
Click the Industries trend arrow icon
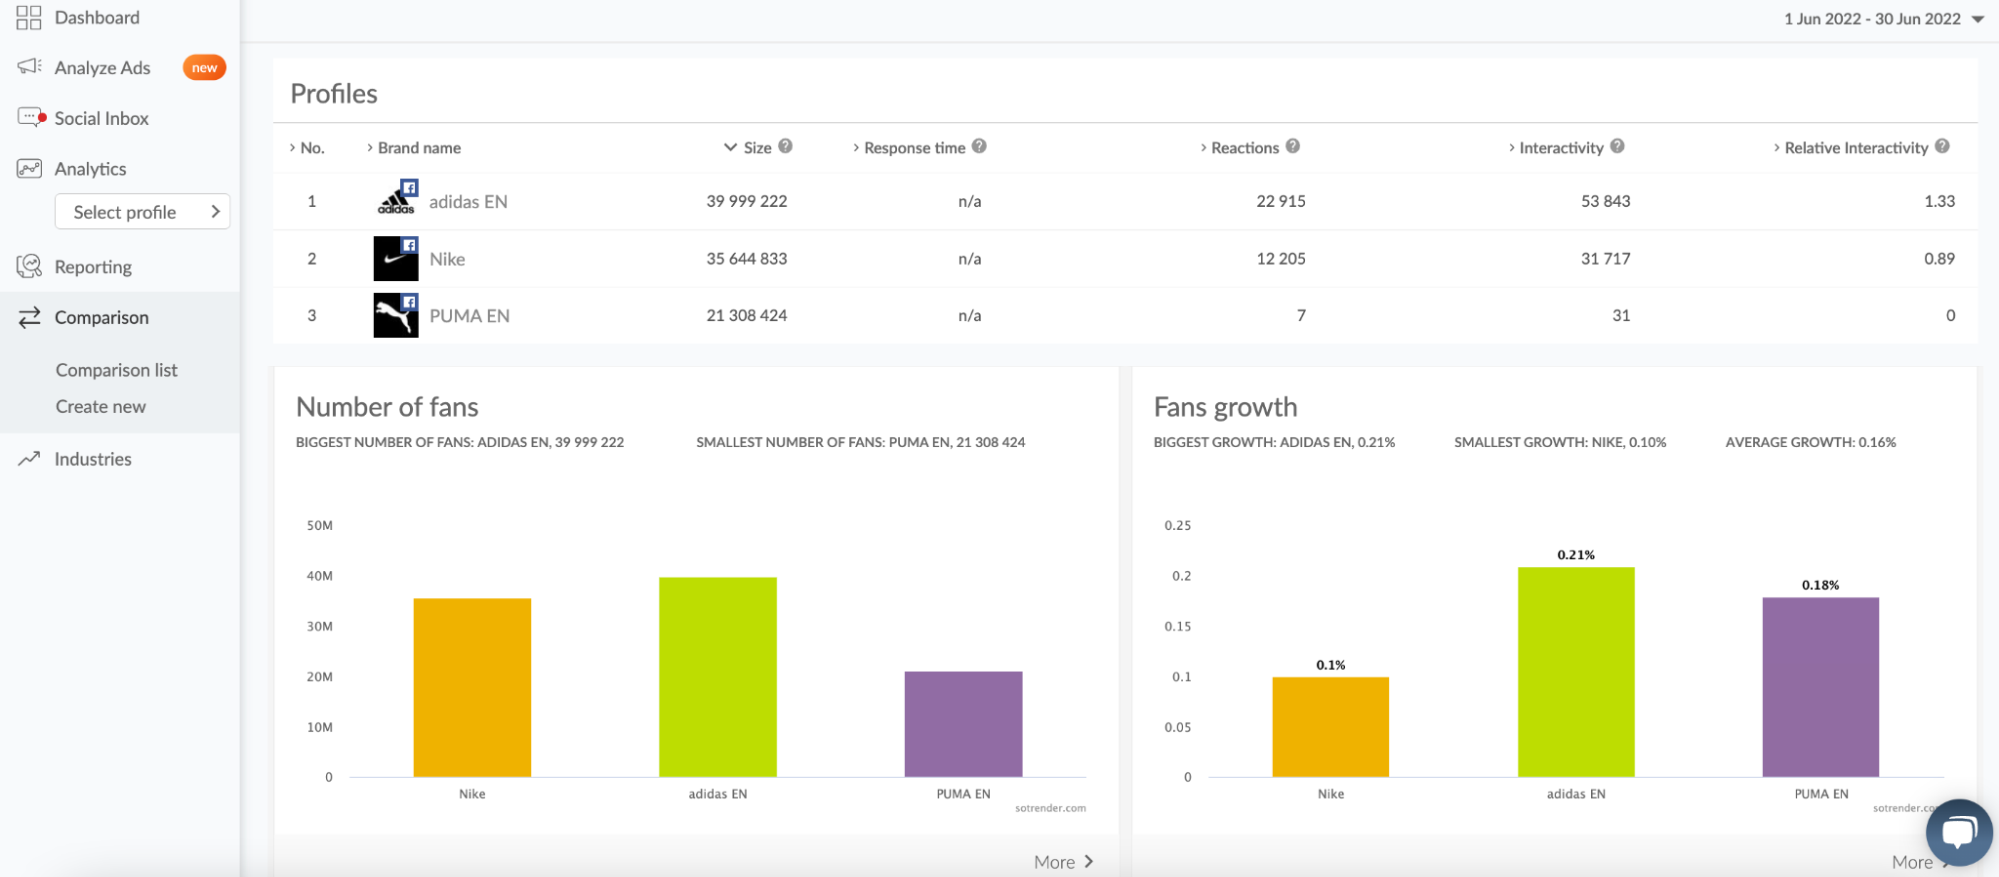[x=29, y=459]
